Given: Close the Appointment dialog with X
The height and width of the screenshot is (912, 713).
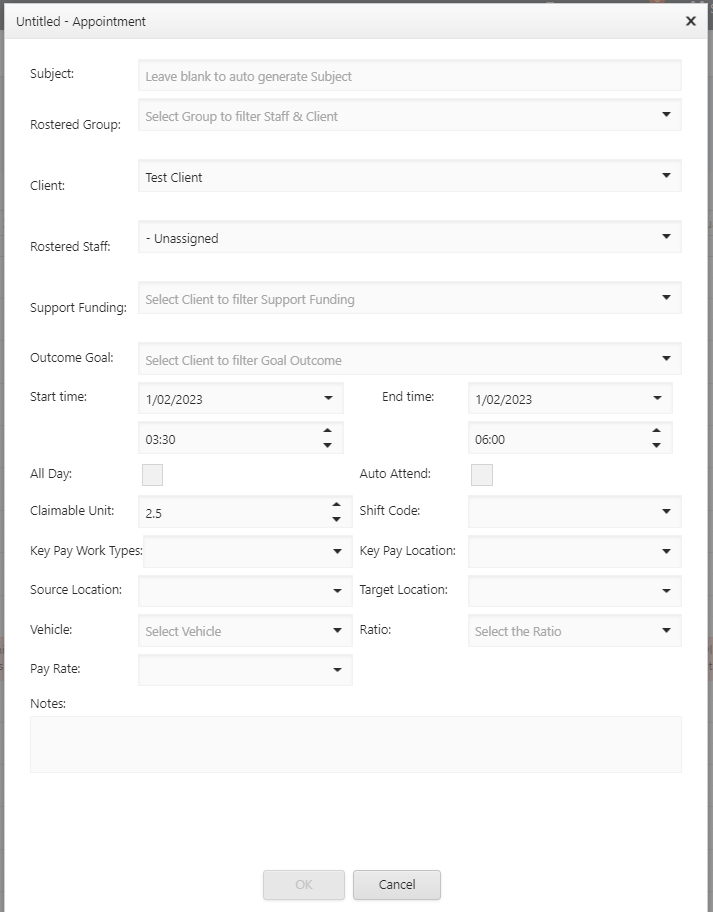Looking at the screenshot, I should tap(690, 21).
